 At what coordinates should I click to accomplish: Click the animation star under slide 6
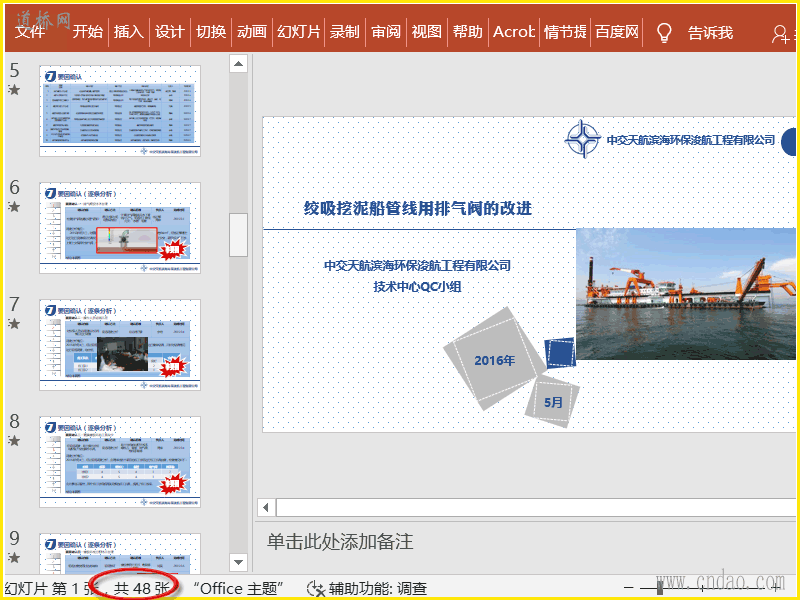point(14,207)
